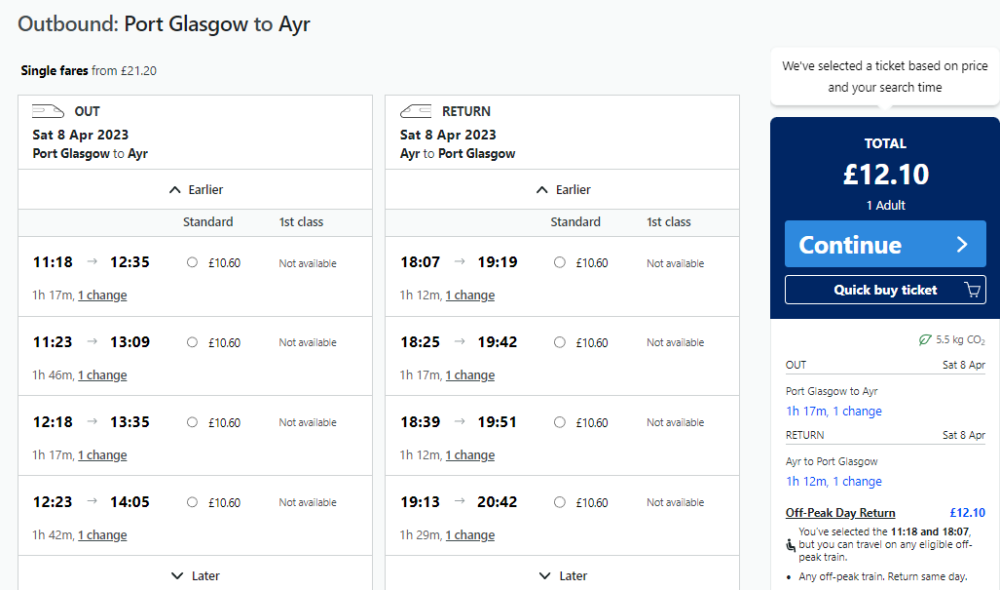Screen dimensions: 1000x590
Task: Expand Later trains for the return journey
Action: [x=563, y=575]
